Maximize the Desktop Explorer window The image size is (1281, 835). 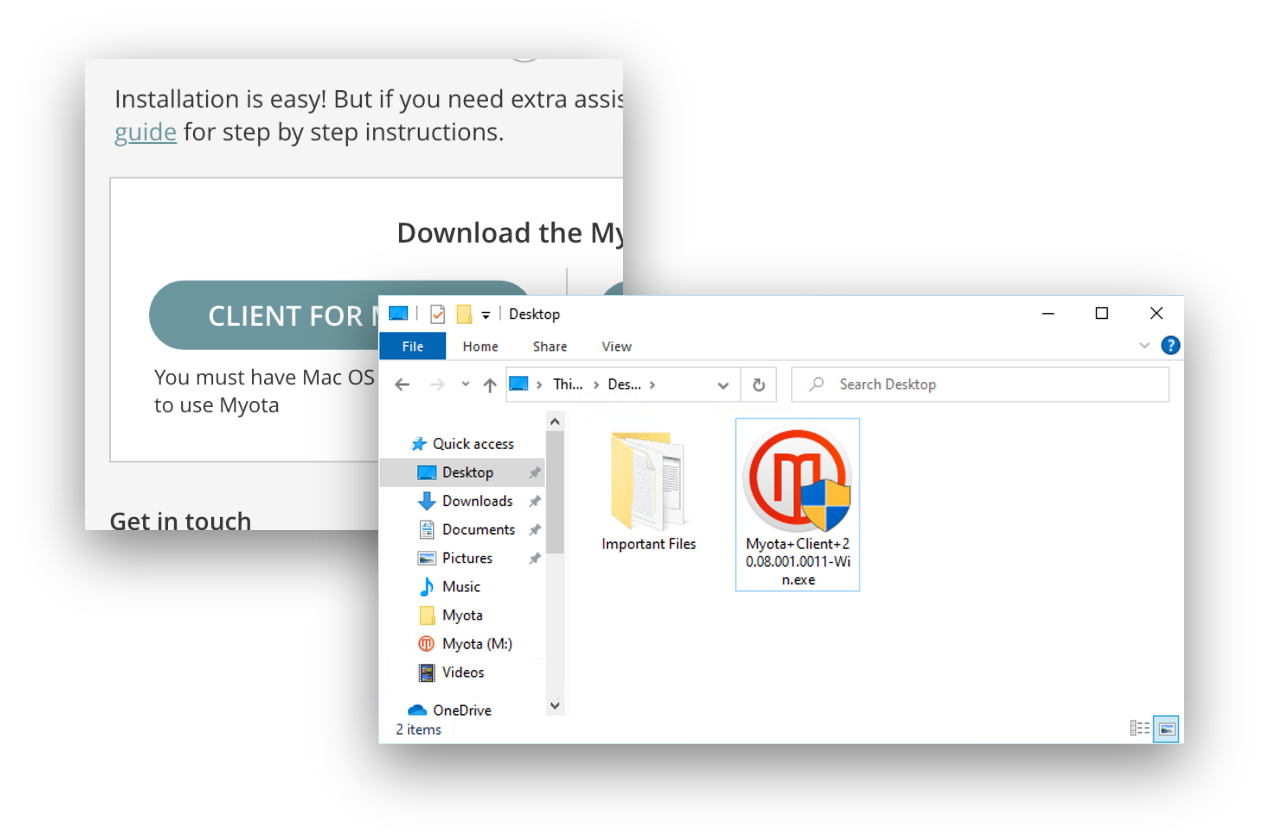point(1102,314)
